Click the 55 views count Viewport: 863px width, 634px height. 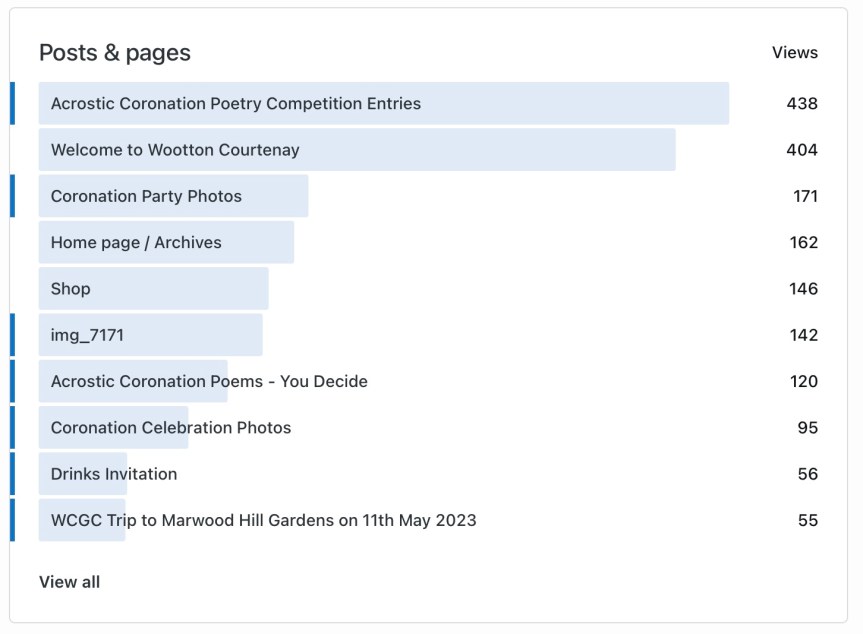pos(807,520)
